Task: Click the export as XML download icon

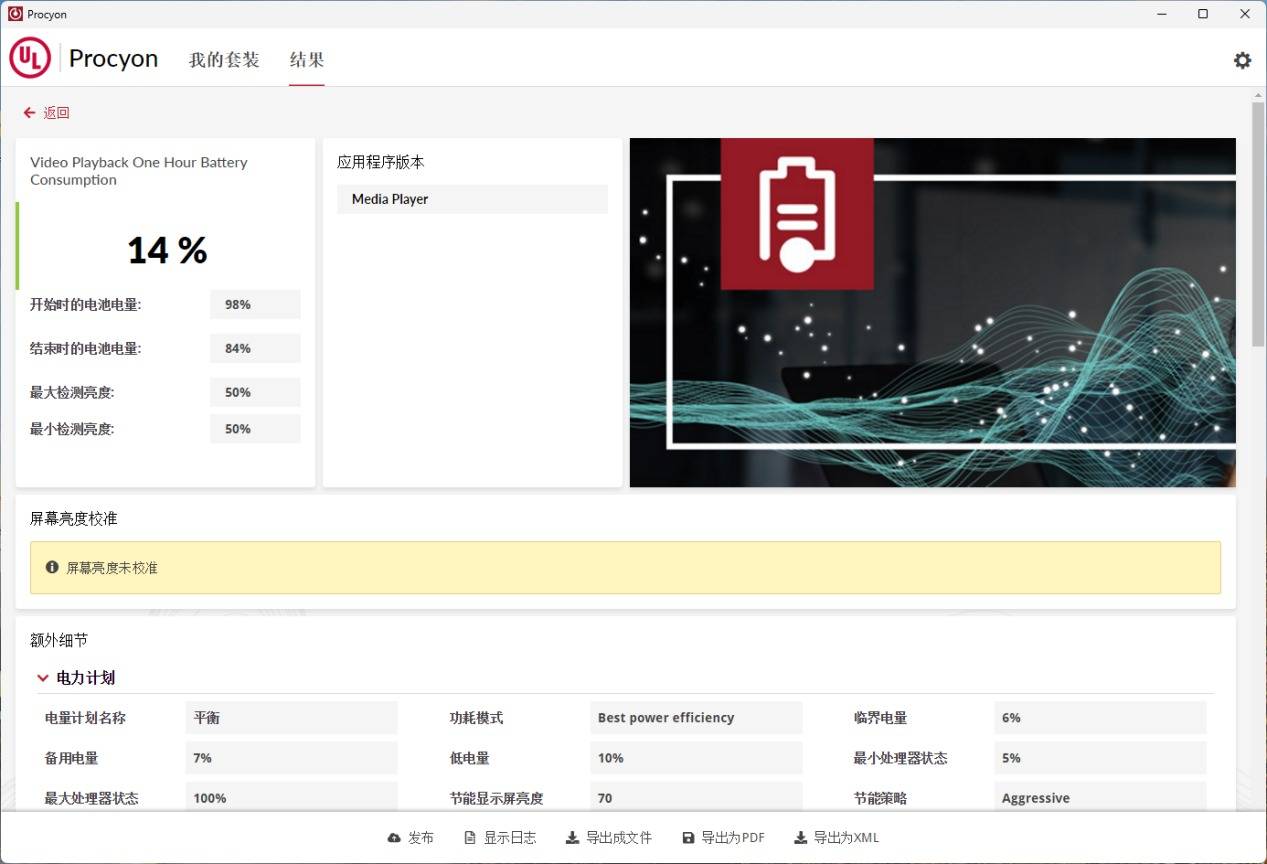Action: 800,838
